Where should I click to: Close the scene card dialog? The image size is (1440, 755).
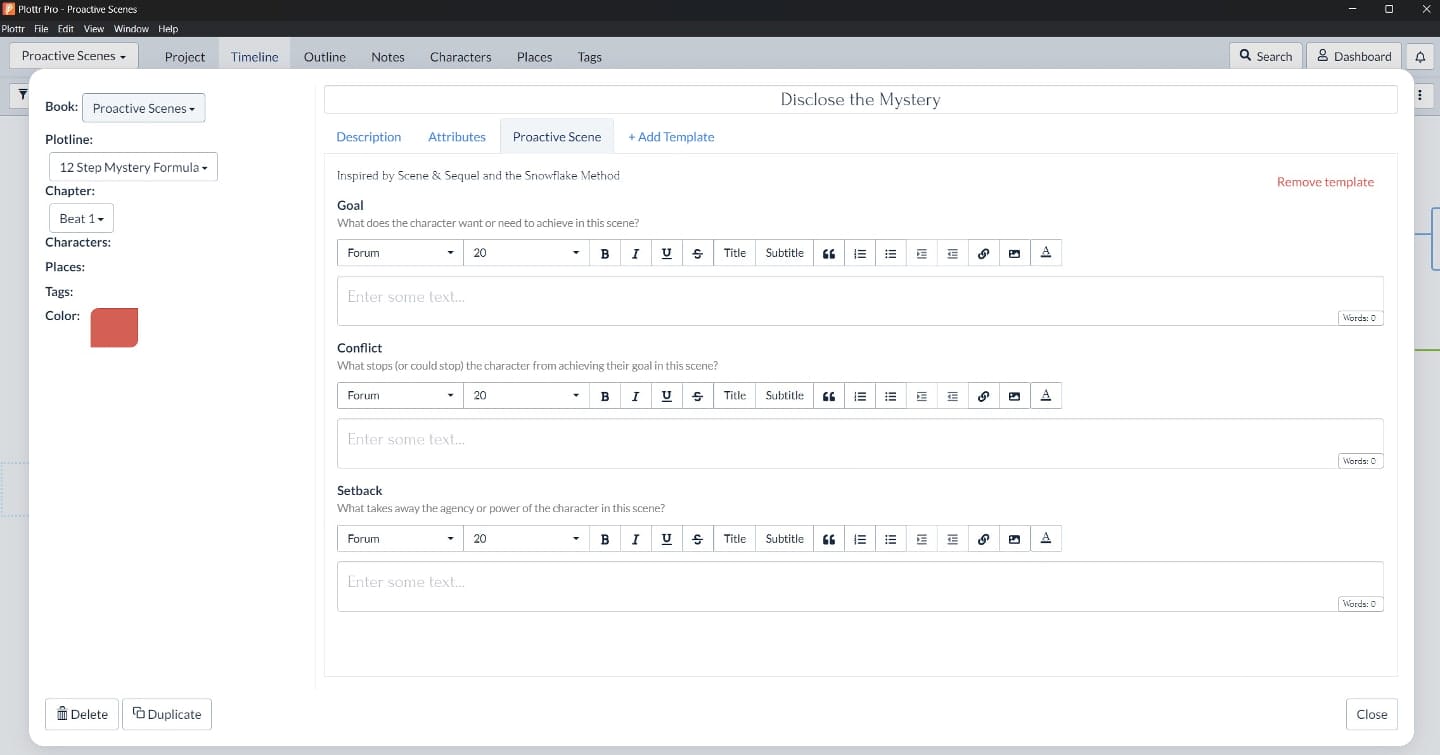coord(1371,714)
